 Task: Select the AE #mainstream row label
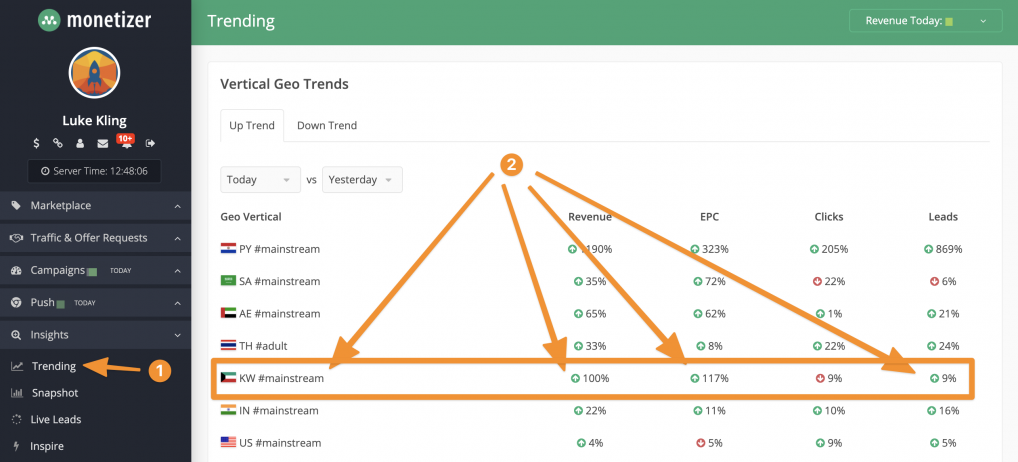pos(279,313)
